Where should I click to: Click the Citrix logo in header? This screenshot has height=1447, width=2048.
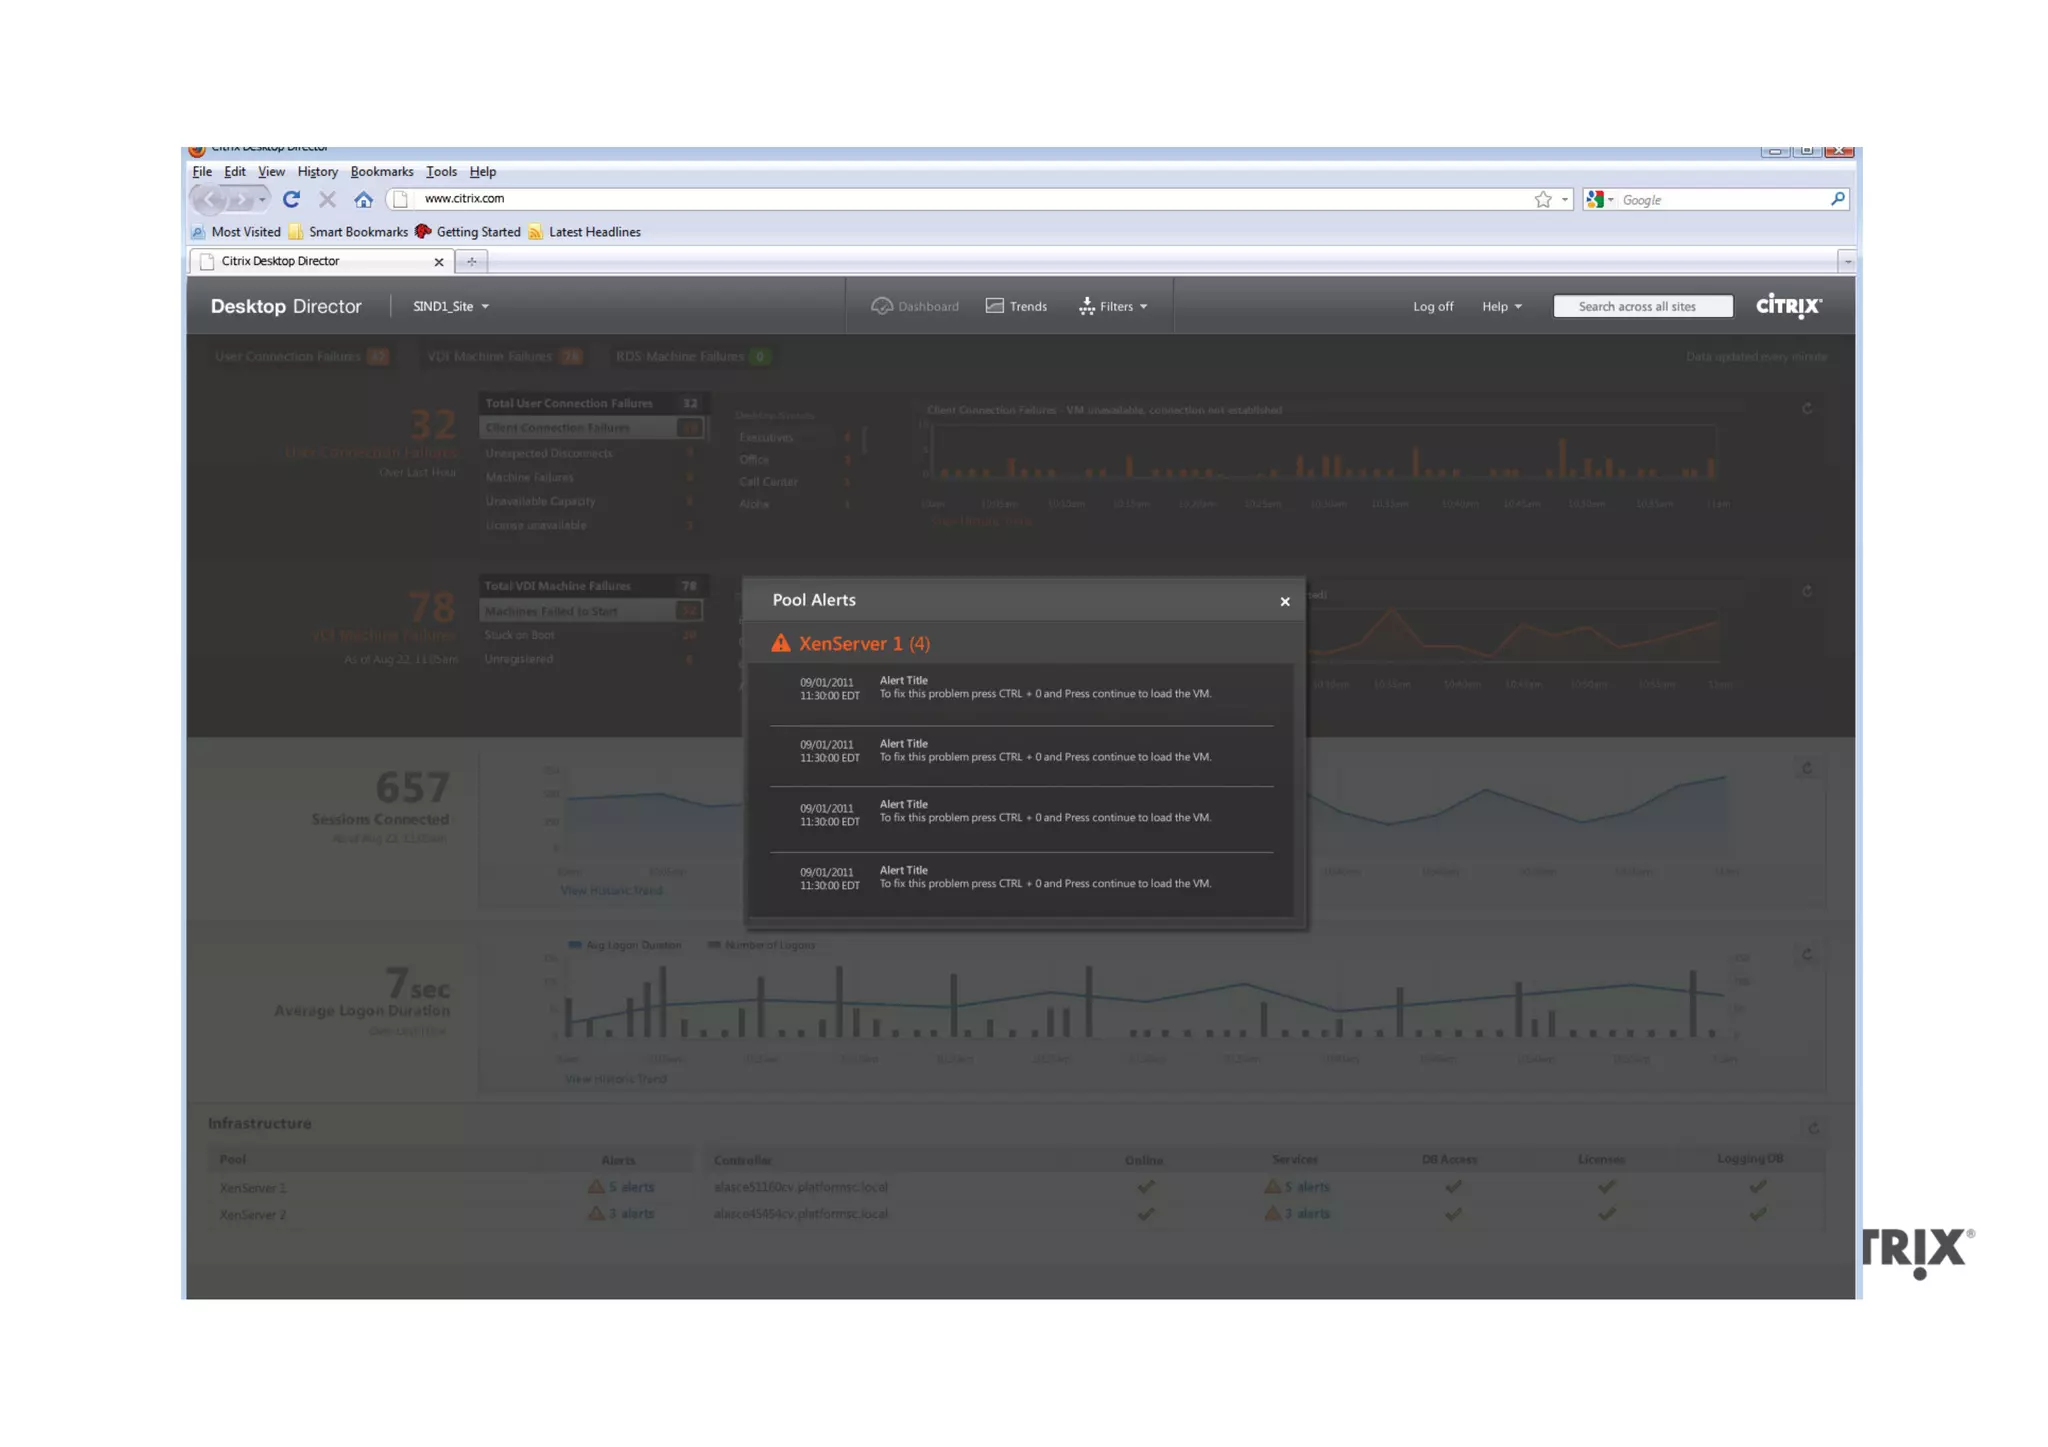point(1789,305)
